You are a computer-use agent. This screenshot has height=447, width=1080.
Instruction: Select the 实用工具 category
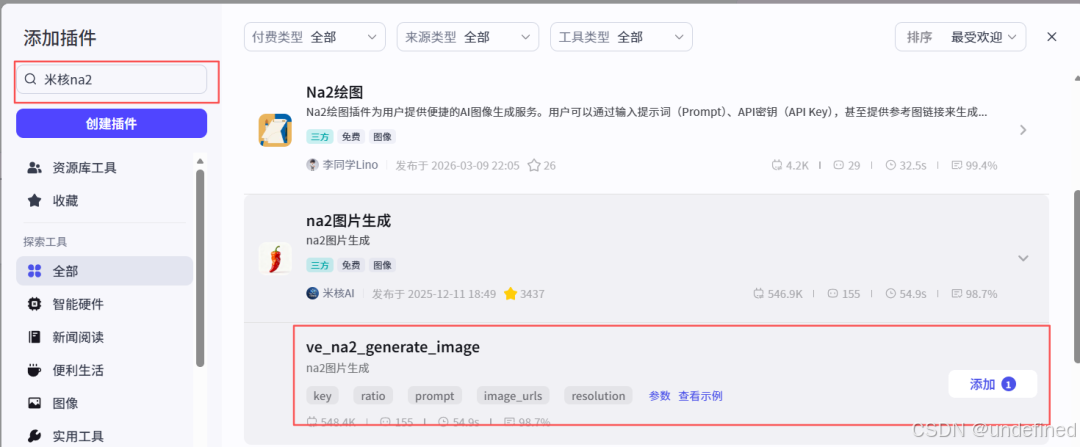coord(105,436)
